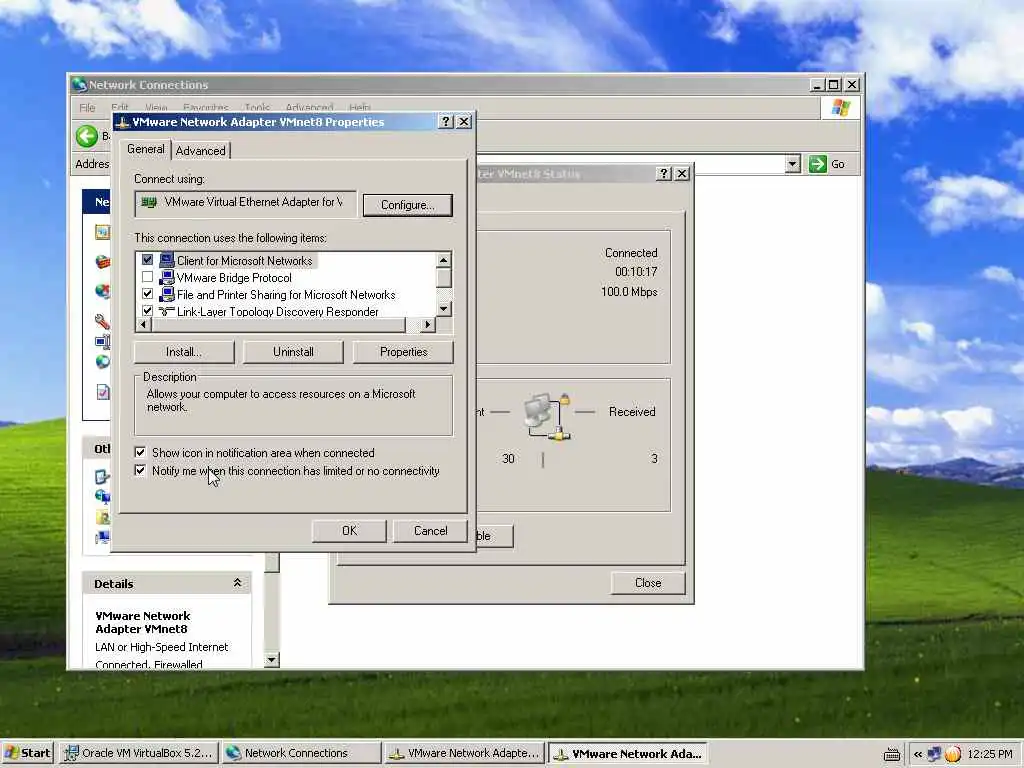This screenshot has height=768, width=1024.
Task: Expand hidden tray icons with the double chevron
Action: (918, 754)
